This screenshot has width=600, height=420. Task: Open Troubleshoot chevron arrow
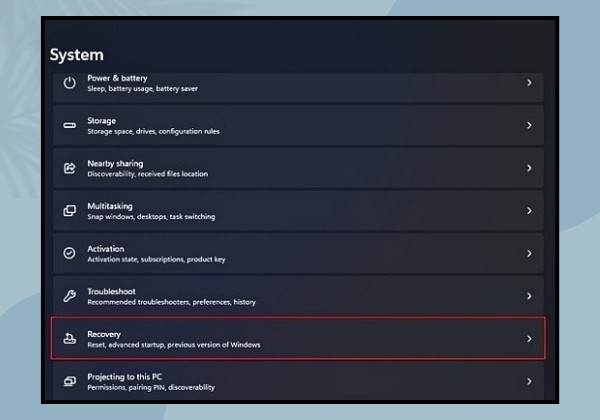(x=529, y=296)
